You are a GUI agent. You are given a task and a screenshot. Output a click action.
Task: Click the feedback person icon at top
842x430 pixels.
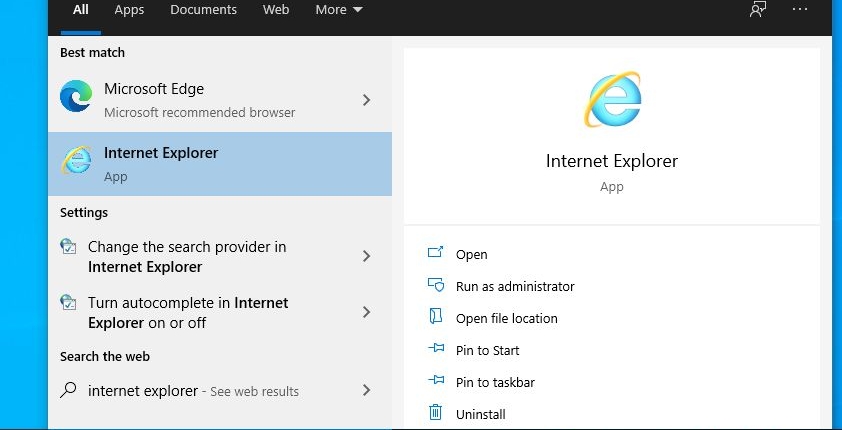coord(758,9)
